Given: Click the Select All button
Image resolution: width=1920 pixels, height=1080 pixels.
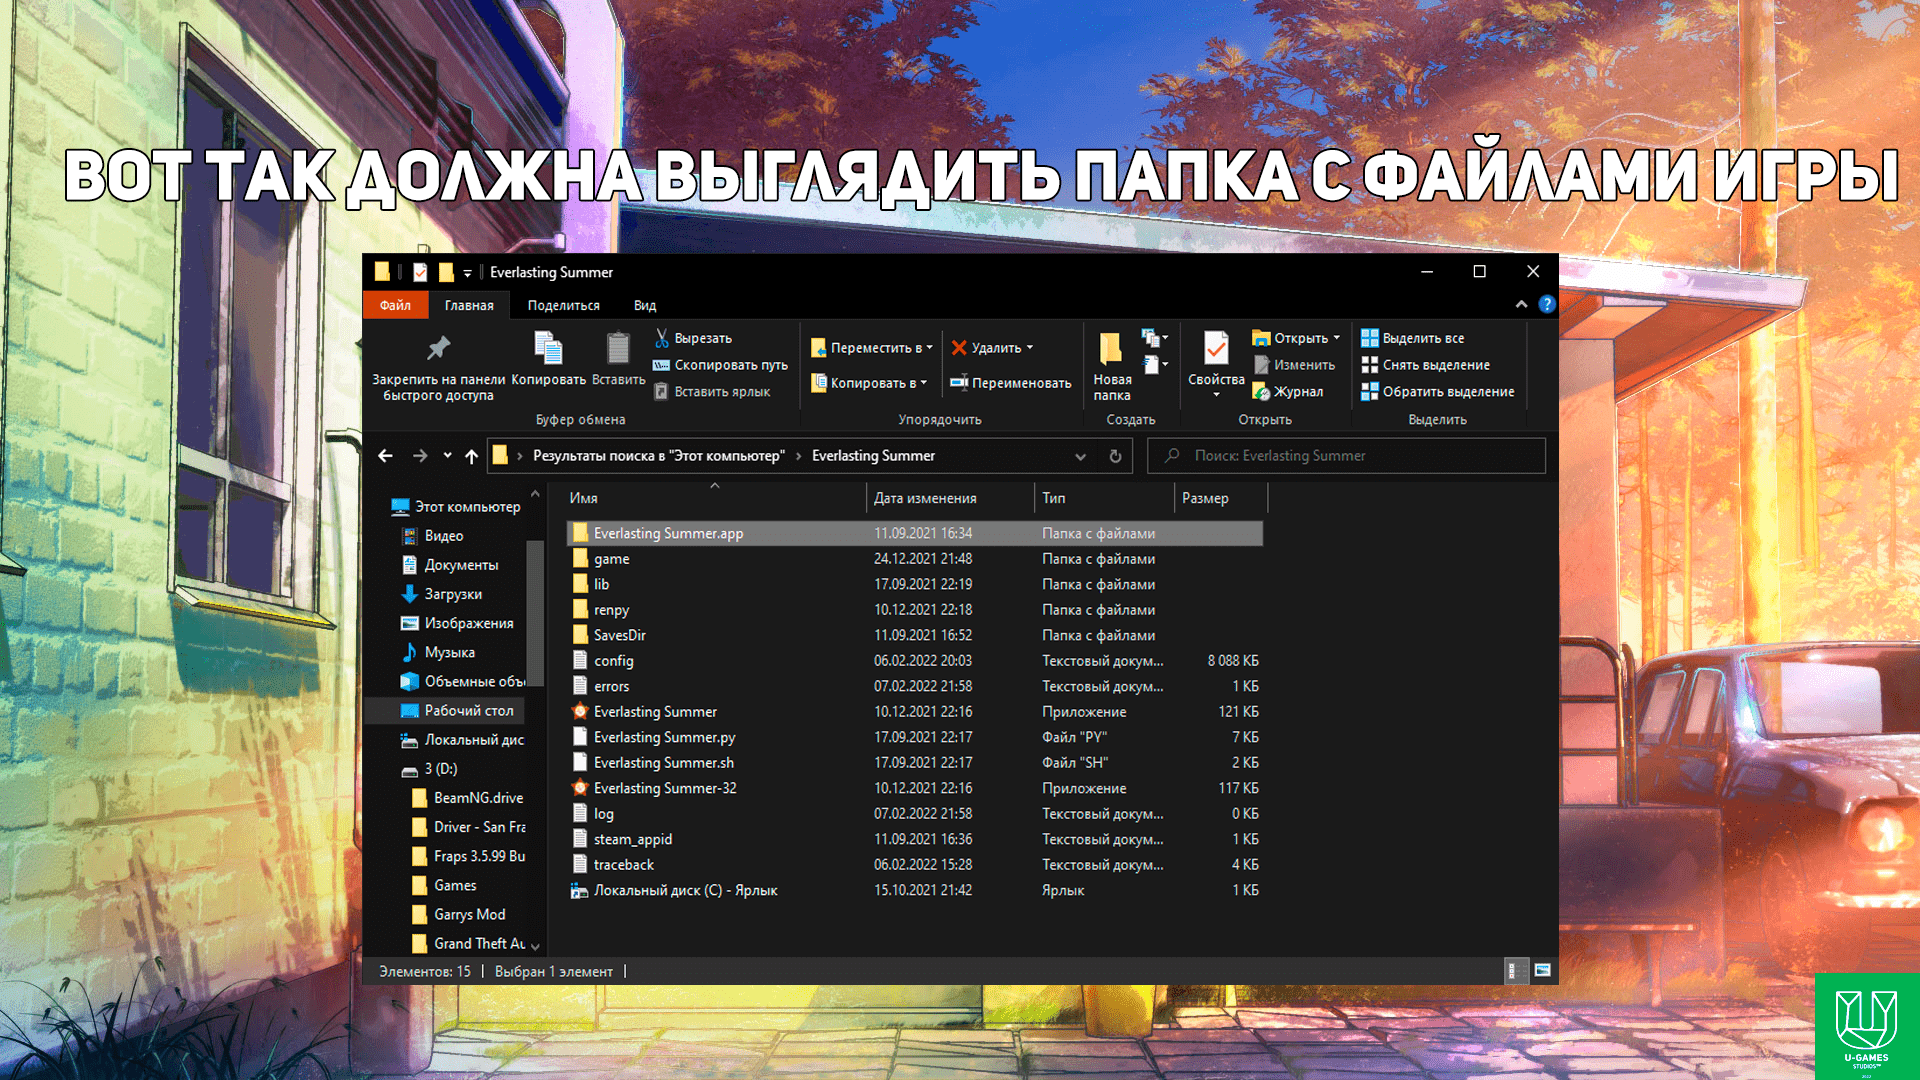Looking at the screenshot, I should pyautogui.click(x=1412, y=338).
